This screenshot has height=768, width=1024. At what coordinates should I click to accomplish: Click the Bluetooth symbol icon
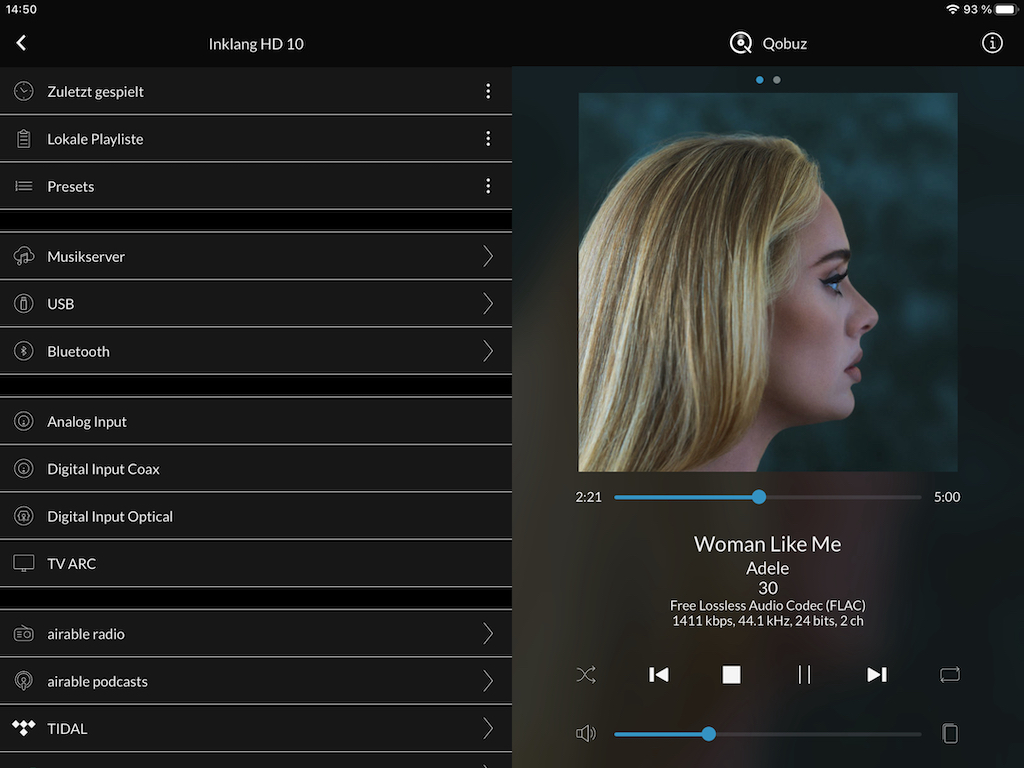24,351
